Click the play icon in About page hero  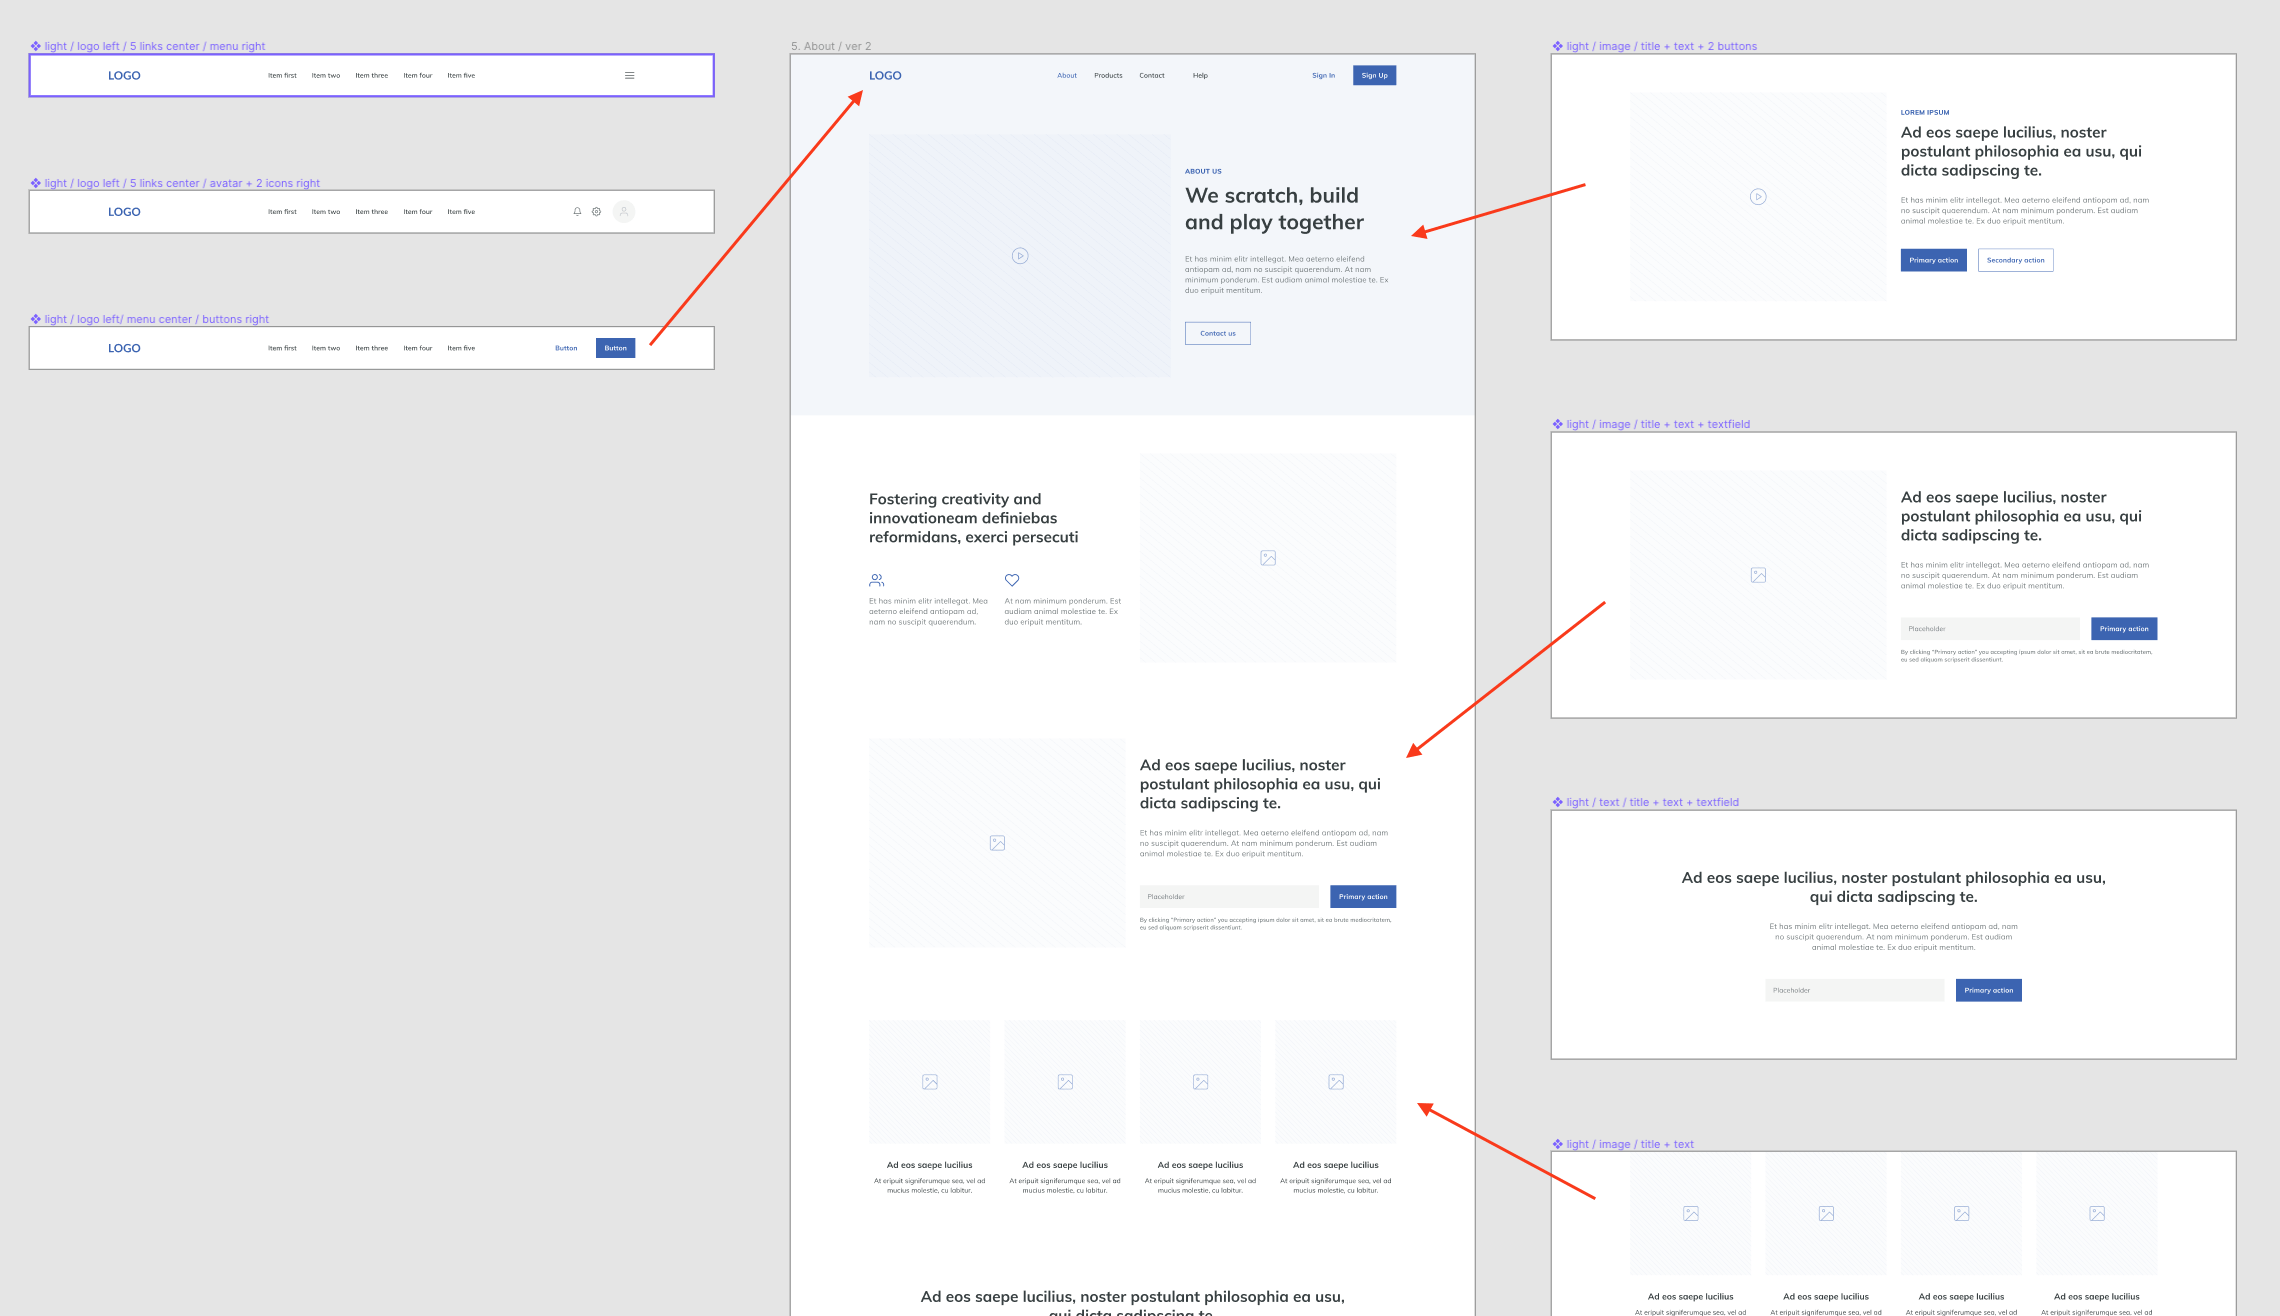click(x=1019, y=256)
